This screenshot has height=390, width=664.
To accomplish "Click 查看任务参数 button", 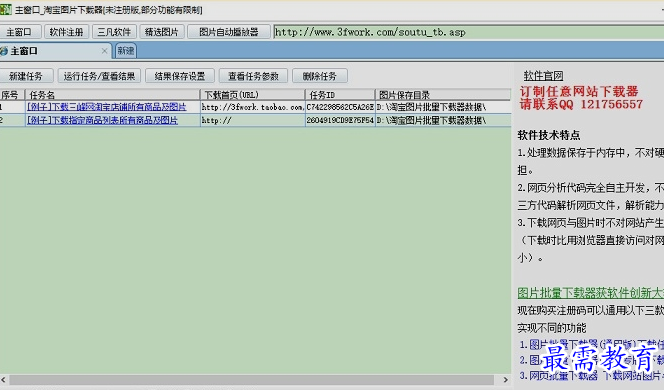I will click(253, 76).
